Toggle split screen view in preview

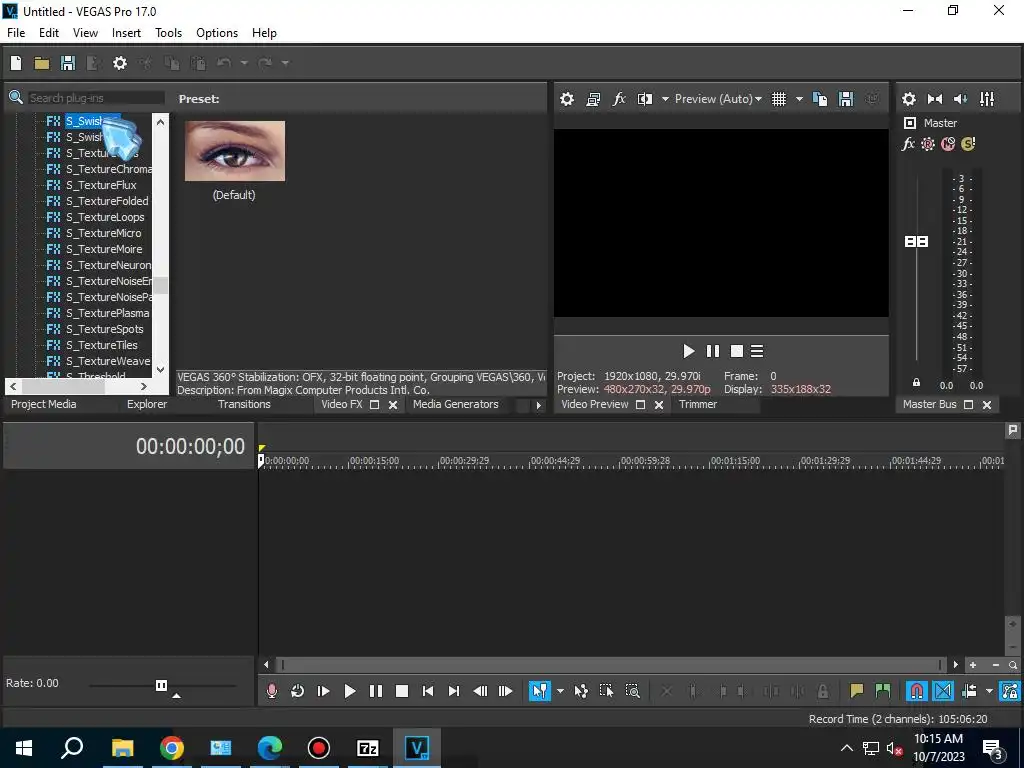pyautogui.click(x=645, y=99)
